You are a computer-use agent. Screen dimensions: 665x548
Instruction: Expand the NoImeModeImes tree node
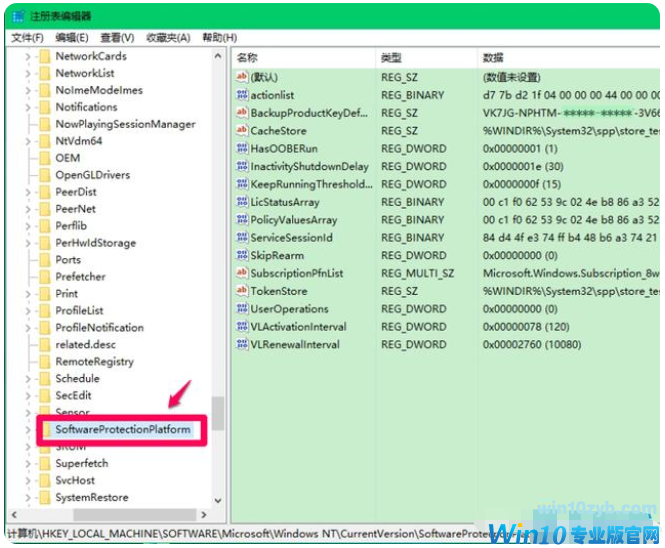[x=28, y=90]
